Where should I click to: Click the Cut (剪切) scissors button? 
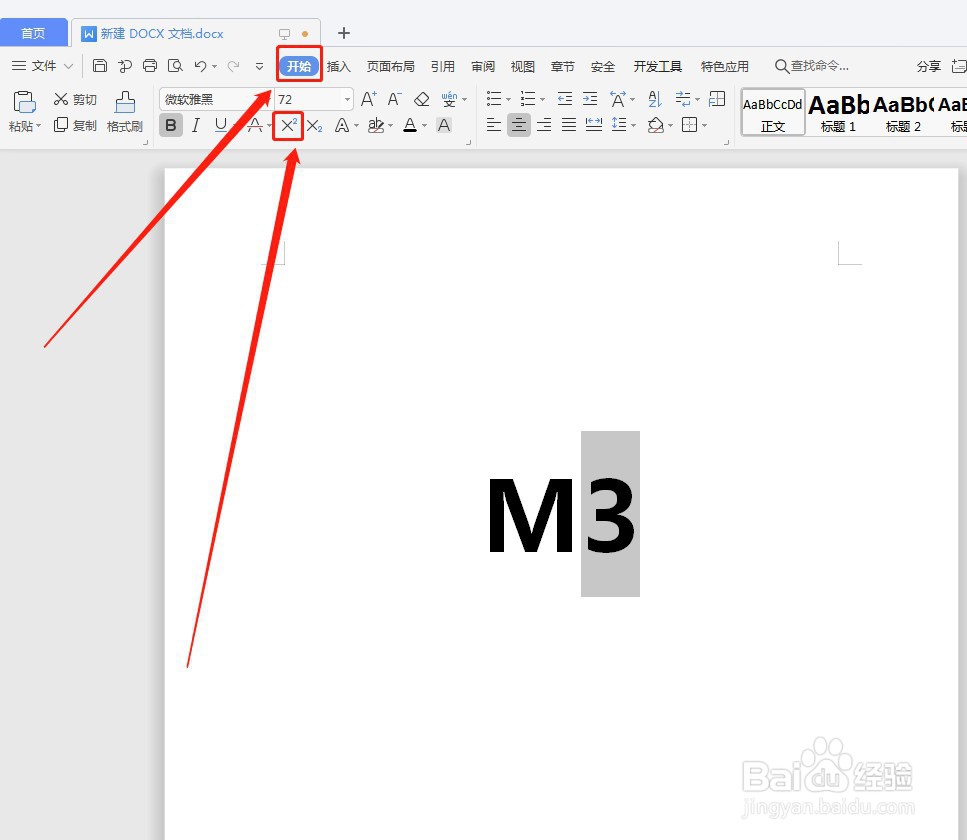(x=75, y=99)
